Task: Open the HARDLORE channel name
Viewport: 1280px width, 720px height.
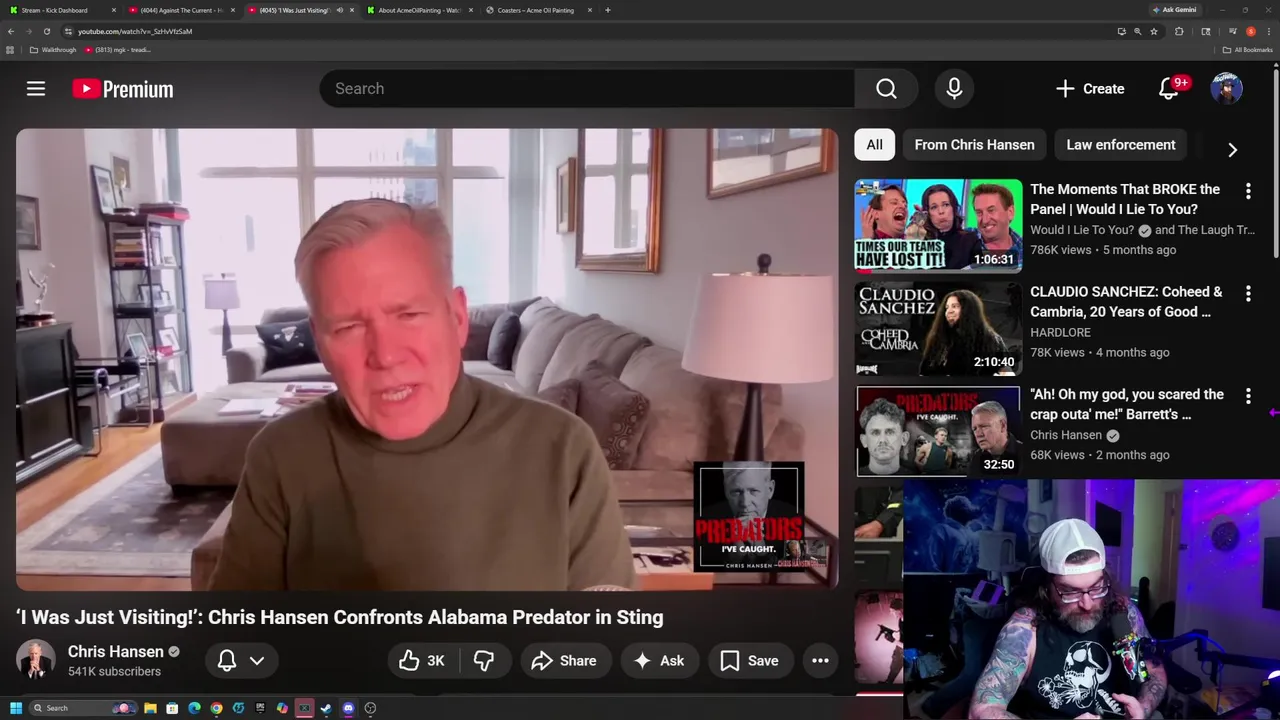Action: tap(1060, 332)
